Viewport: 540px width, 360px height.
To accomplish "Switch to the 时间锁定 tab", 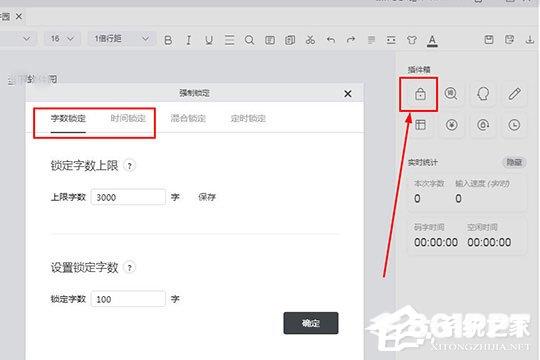I will [x=128, y=119].
